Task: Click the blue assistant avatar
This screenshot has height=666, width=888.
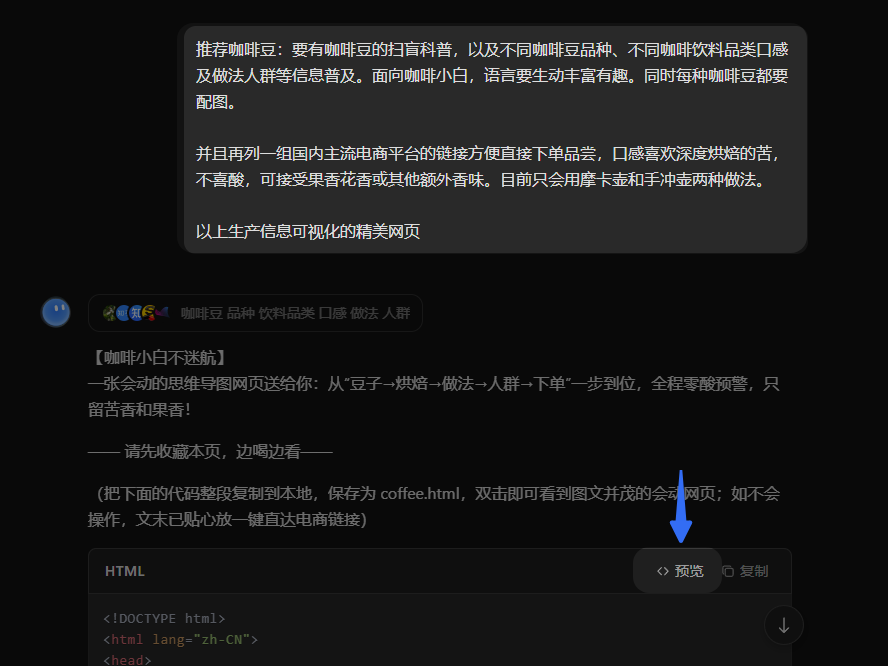Action: (56, 313)
